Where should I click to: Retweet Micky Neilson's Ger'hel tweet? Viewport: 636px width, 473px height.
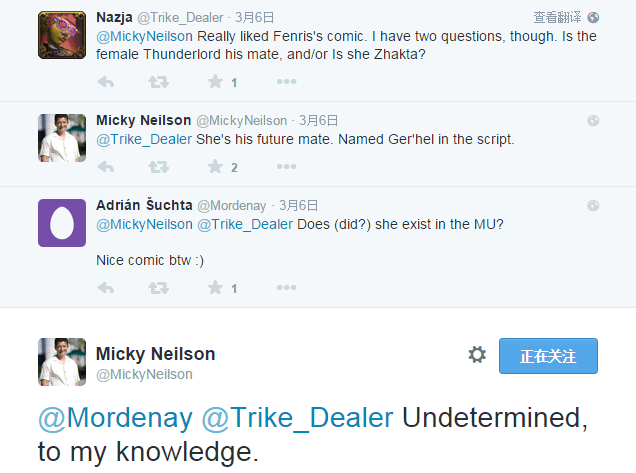click(158, 167)
